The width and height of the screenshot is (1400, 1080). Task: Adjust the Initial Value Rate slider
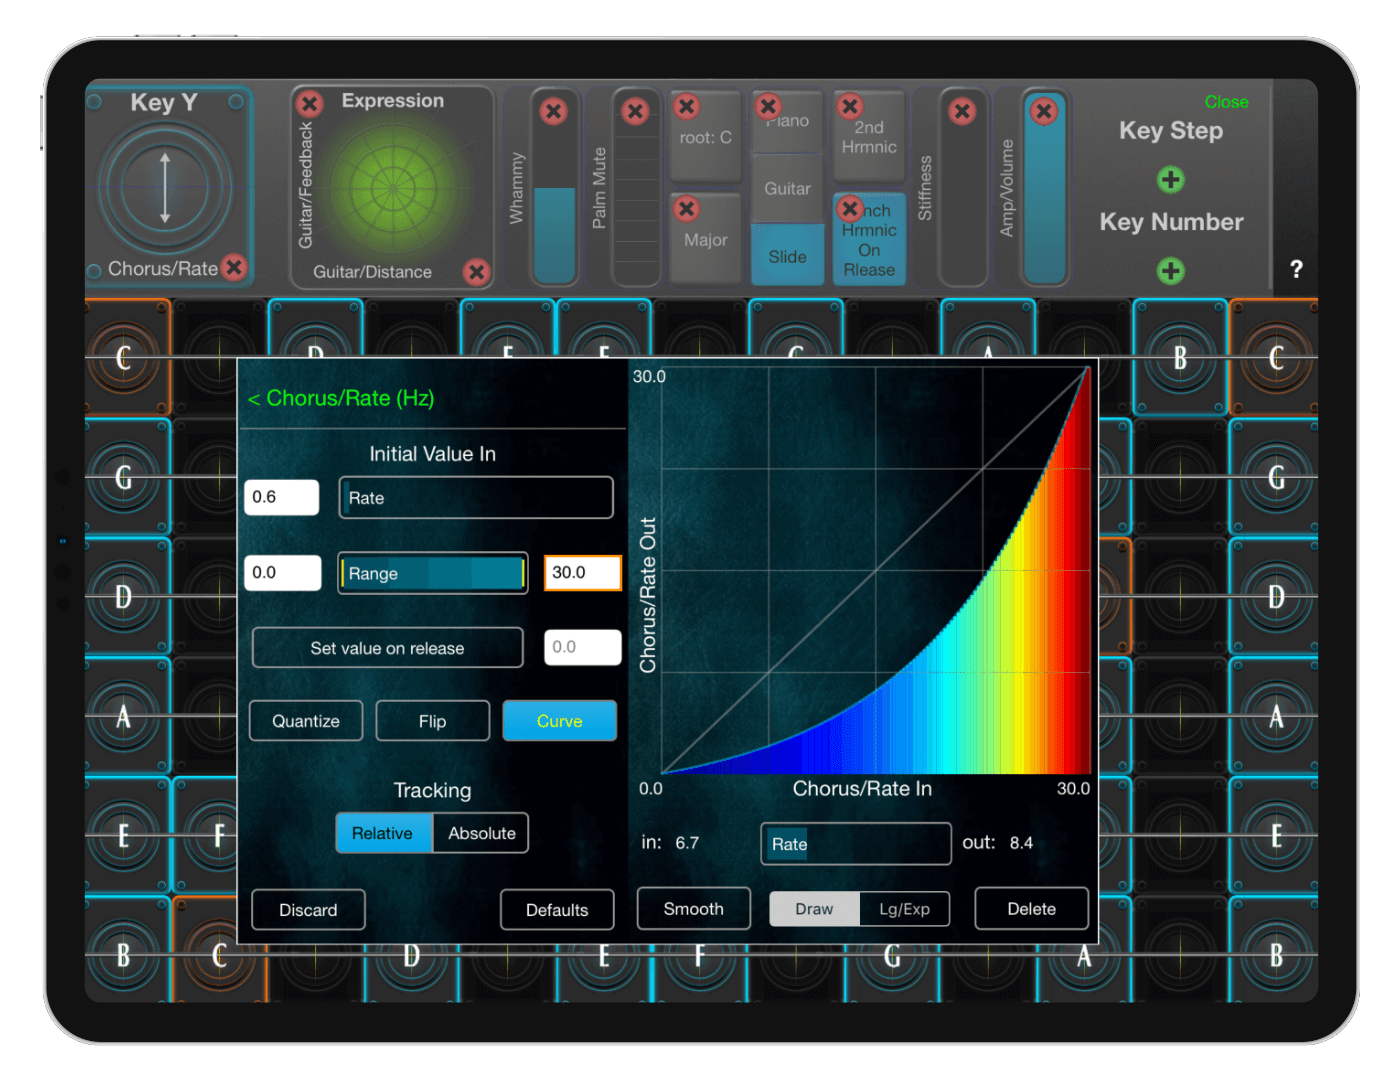click(476, 497)
